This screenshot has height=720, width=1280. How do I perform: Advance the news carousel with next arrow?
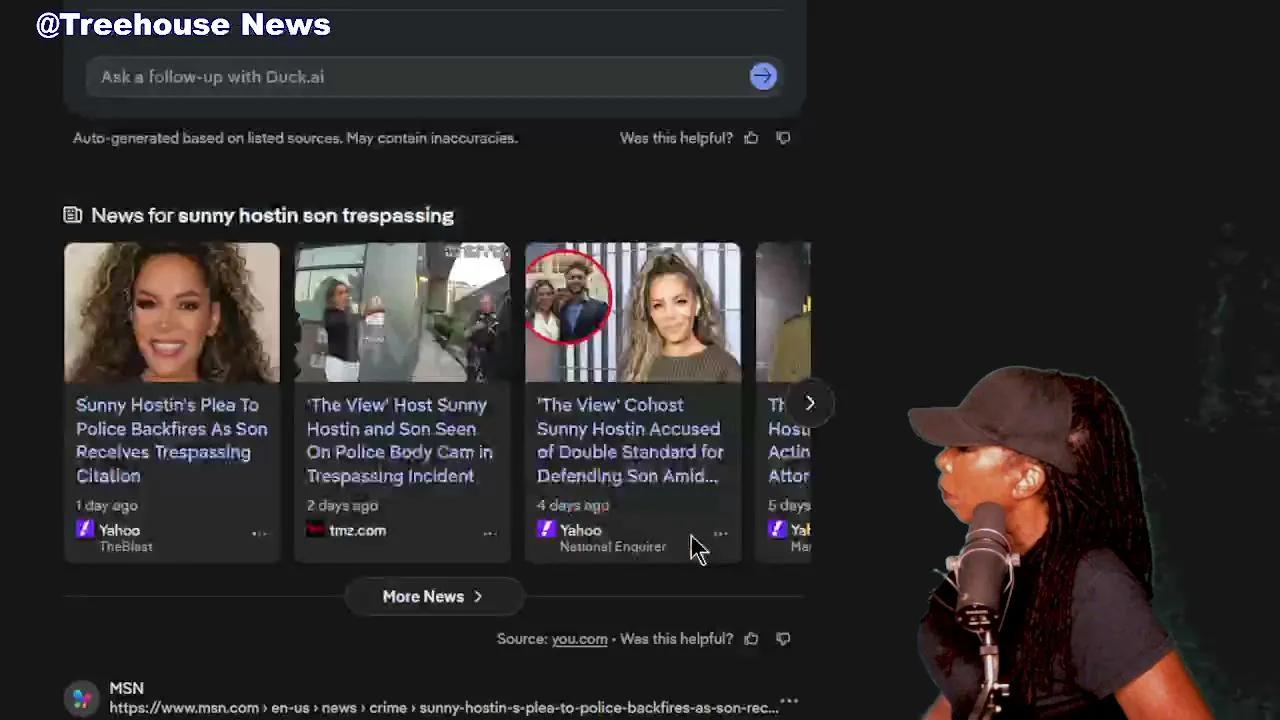[x=810, y=403]
